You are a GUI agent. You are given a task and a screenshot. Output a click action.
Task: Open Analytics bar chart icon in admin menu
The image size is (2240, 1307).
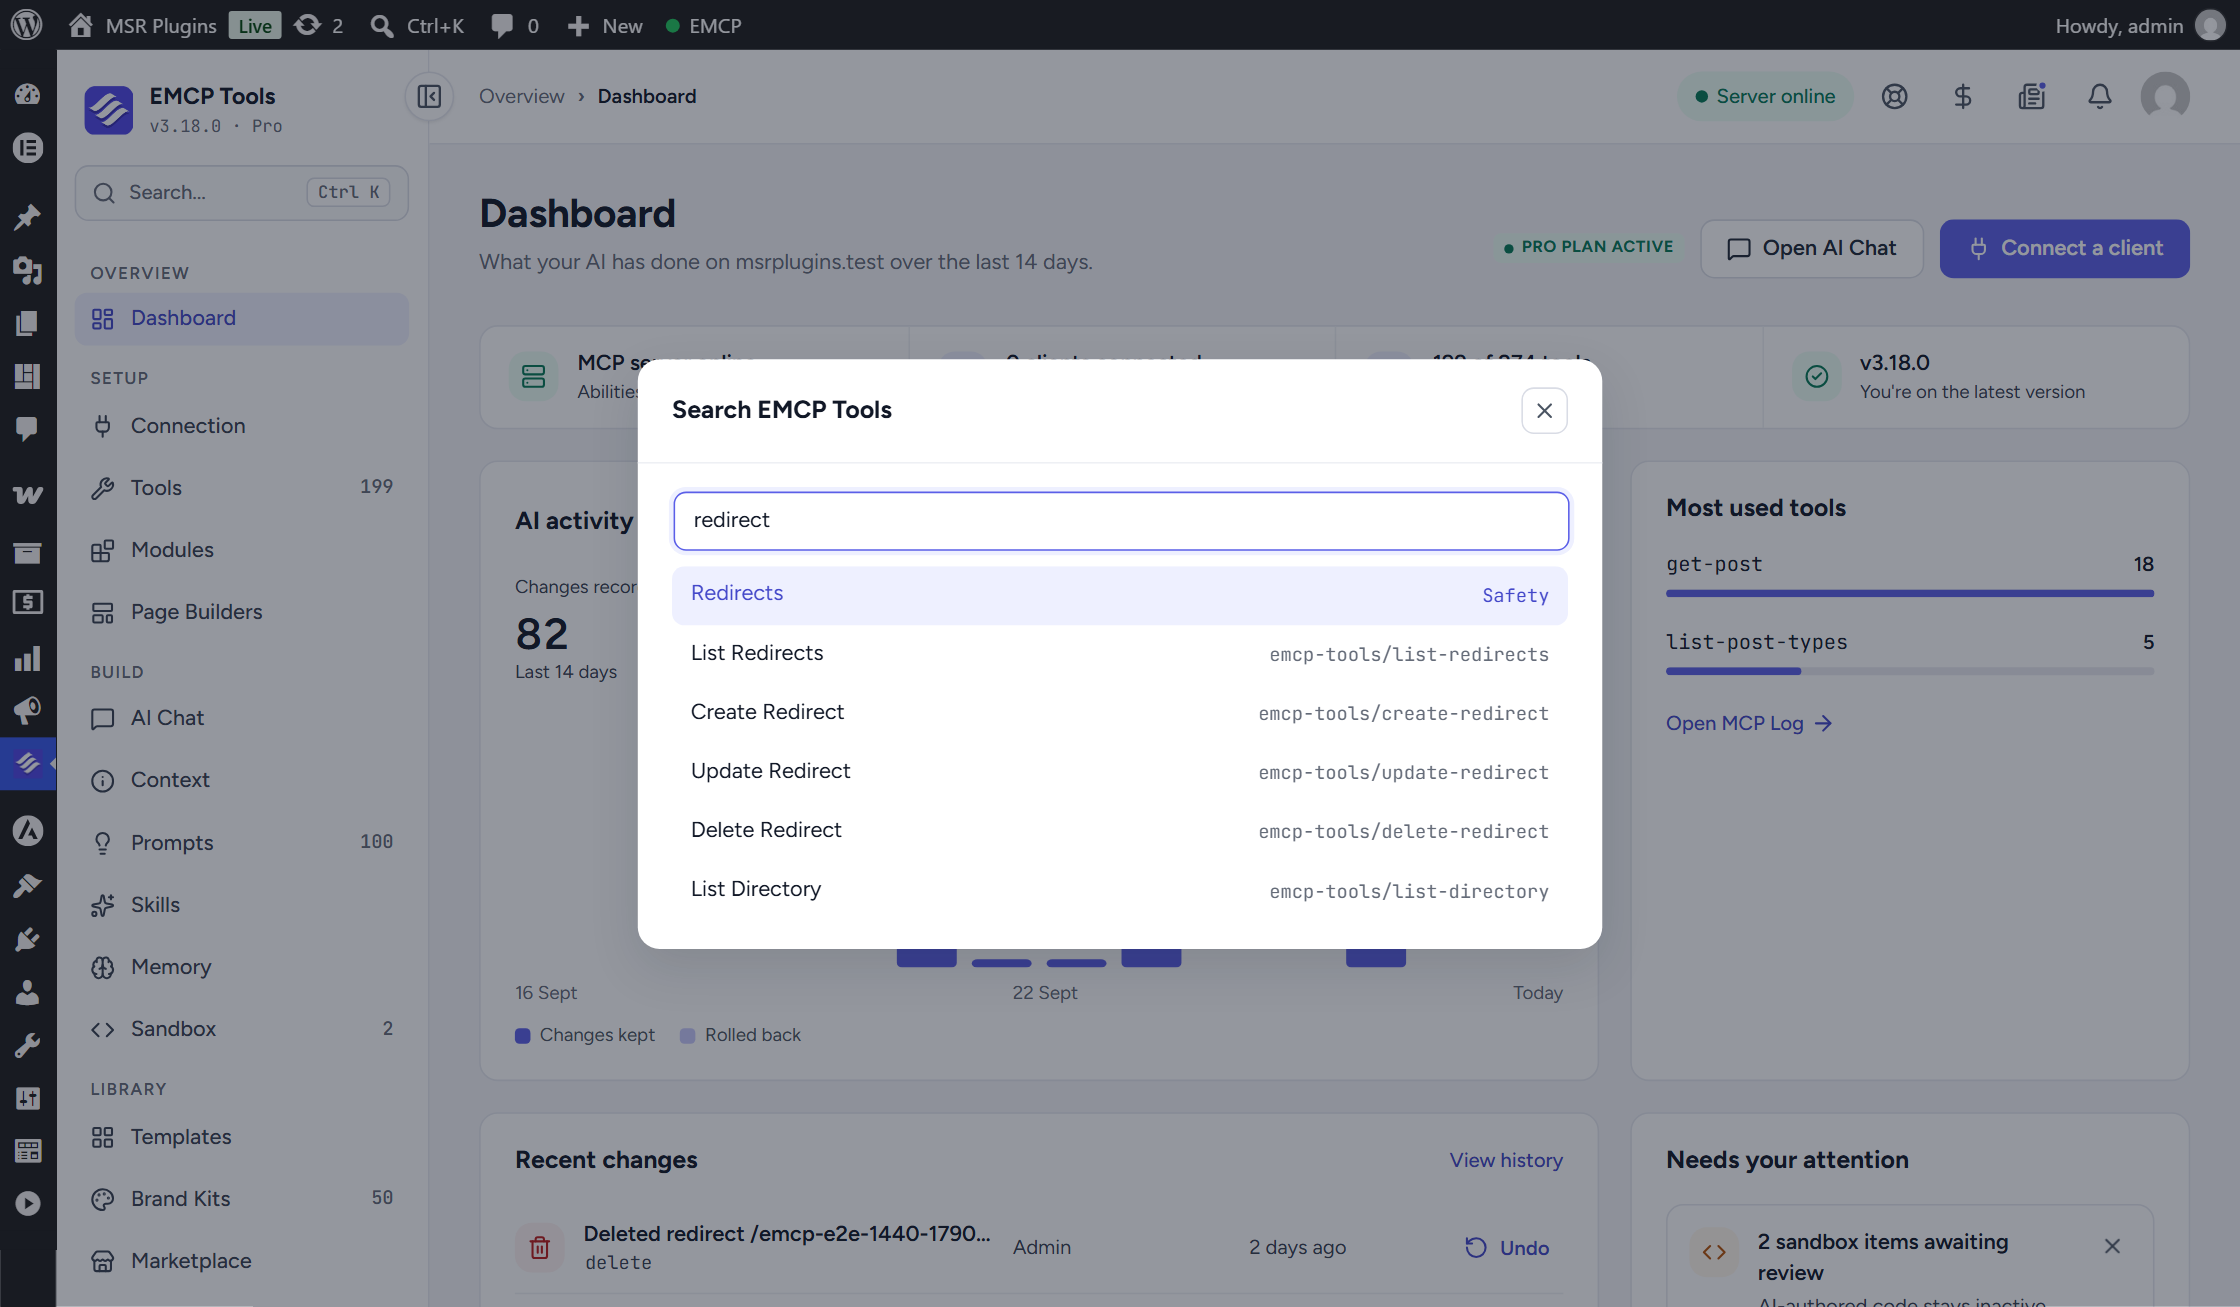pos(28,658)
